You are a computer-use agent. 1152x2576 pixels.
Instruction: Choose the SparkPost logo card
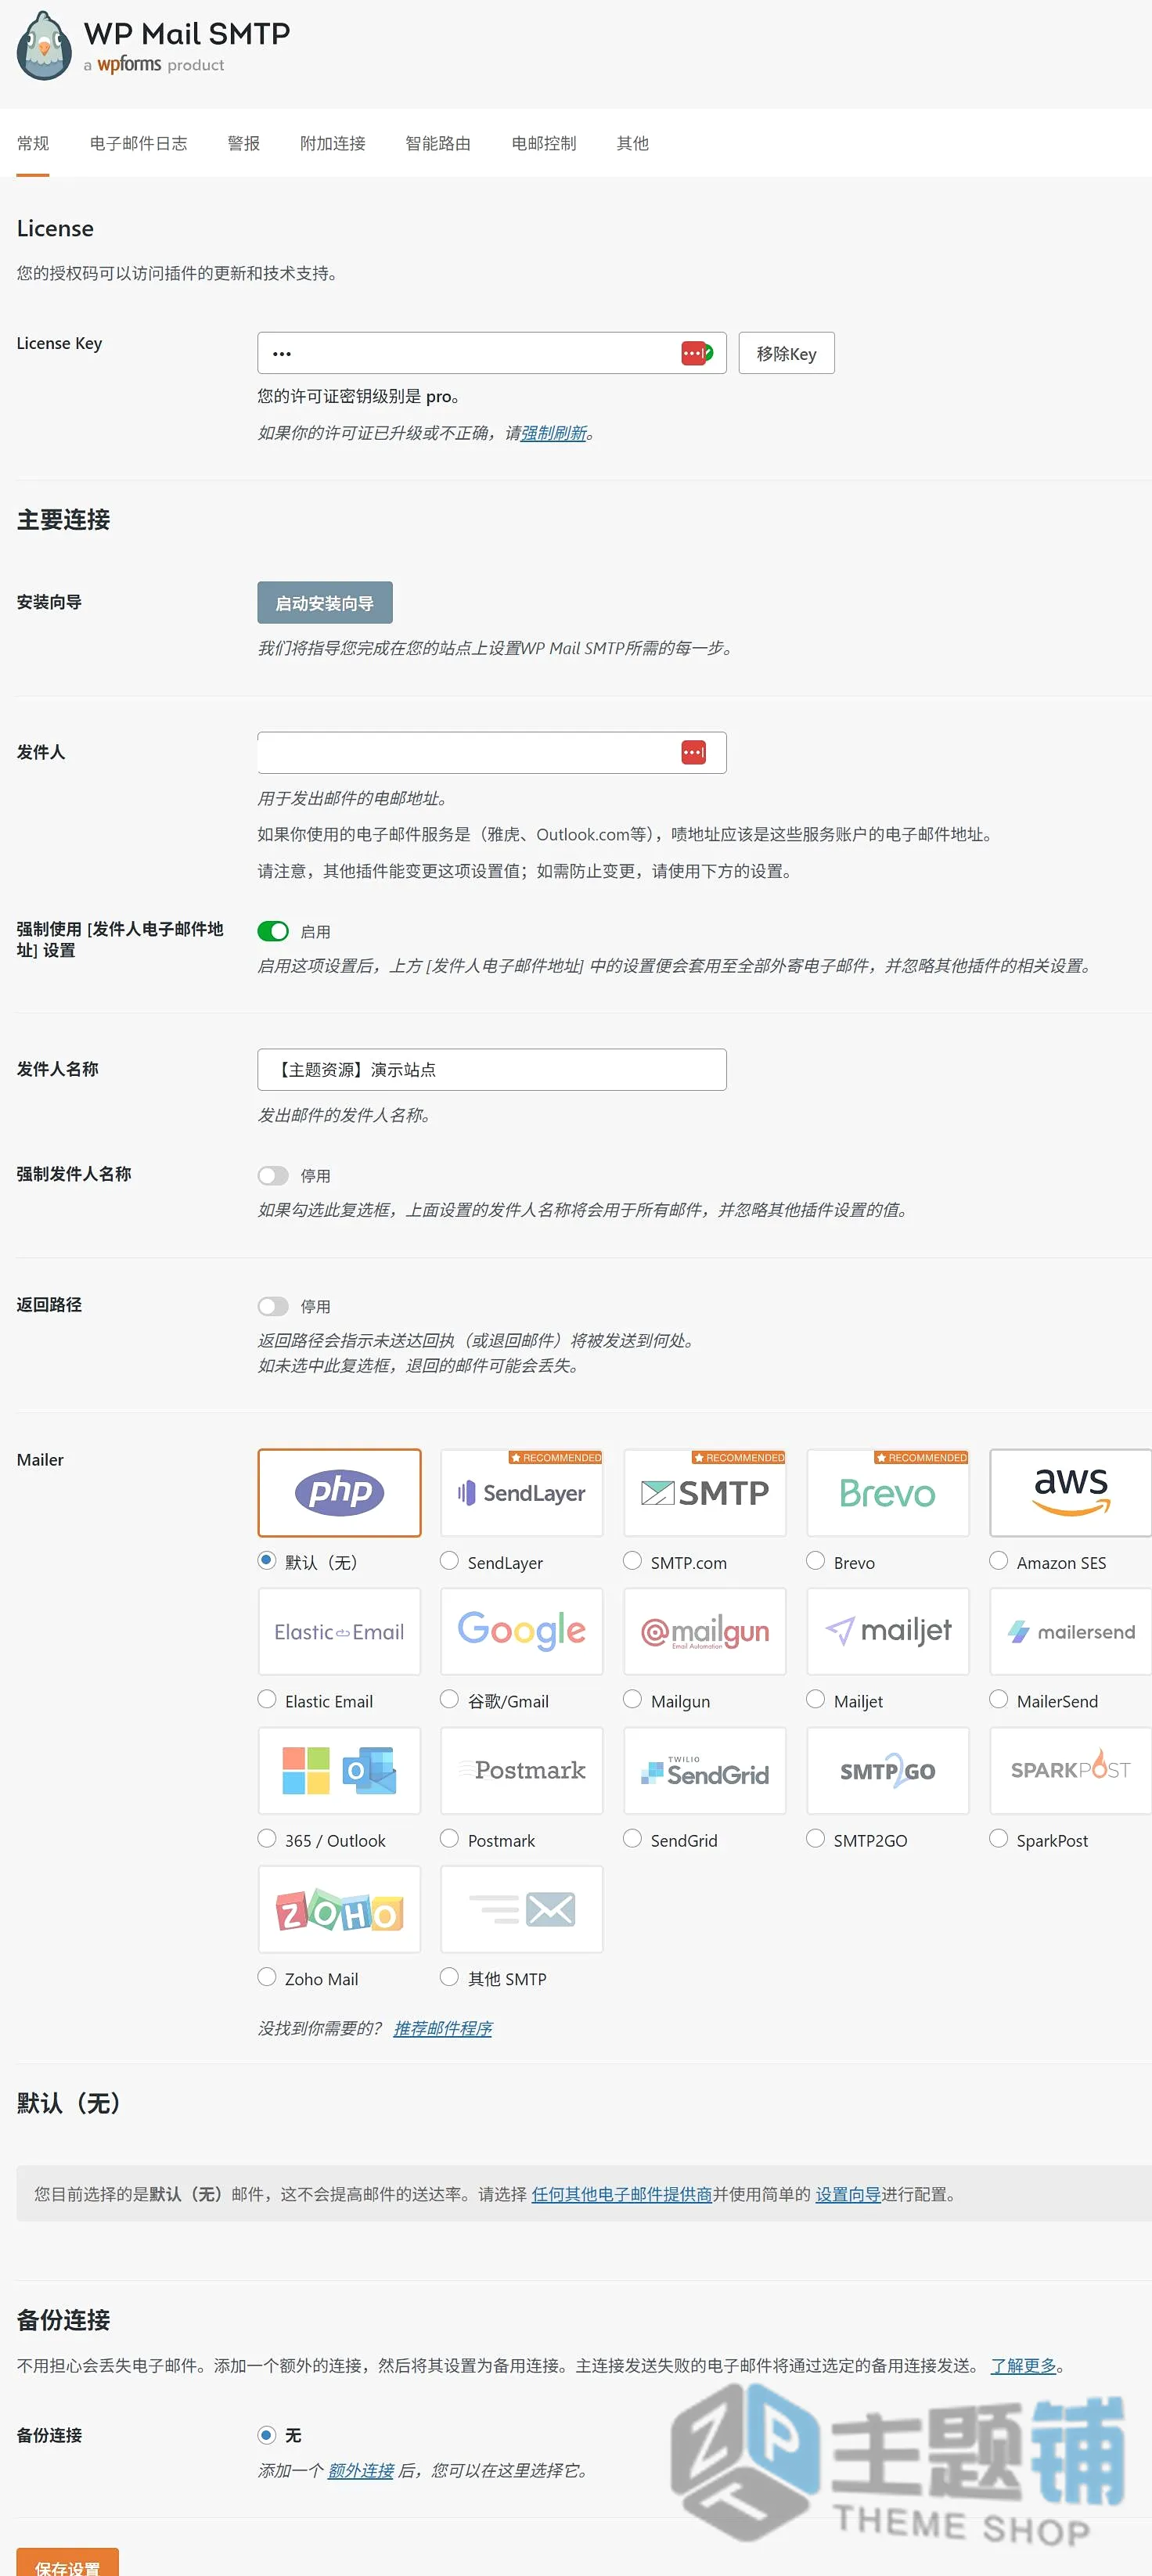coord(1071,1770)
